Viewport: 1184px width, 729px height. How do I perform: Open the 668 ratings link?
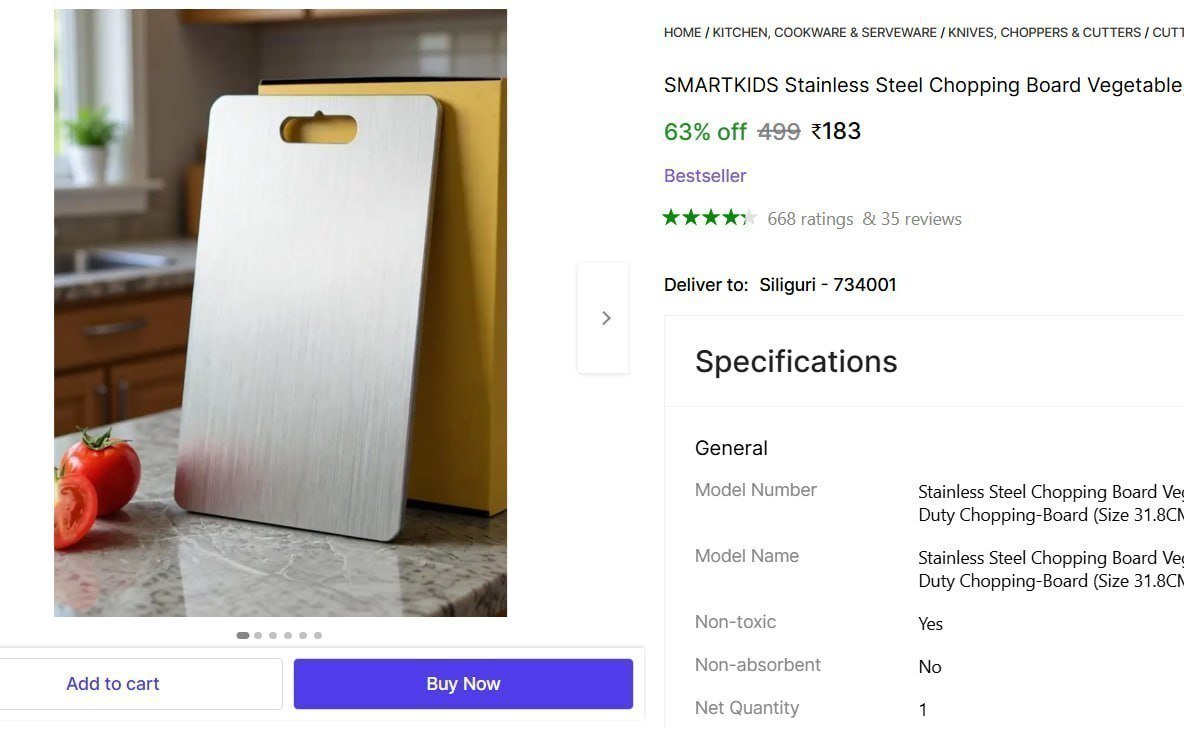tap(810, 219)
